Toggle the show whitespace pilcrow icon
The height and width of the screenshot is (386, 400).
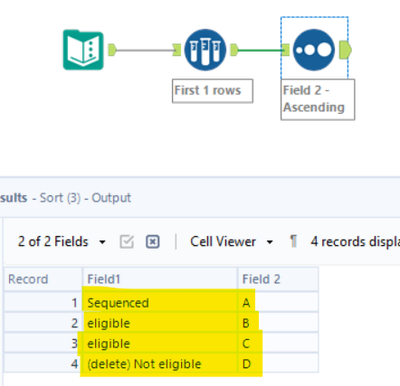click(x=293, y=241)
